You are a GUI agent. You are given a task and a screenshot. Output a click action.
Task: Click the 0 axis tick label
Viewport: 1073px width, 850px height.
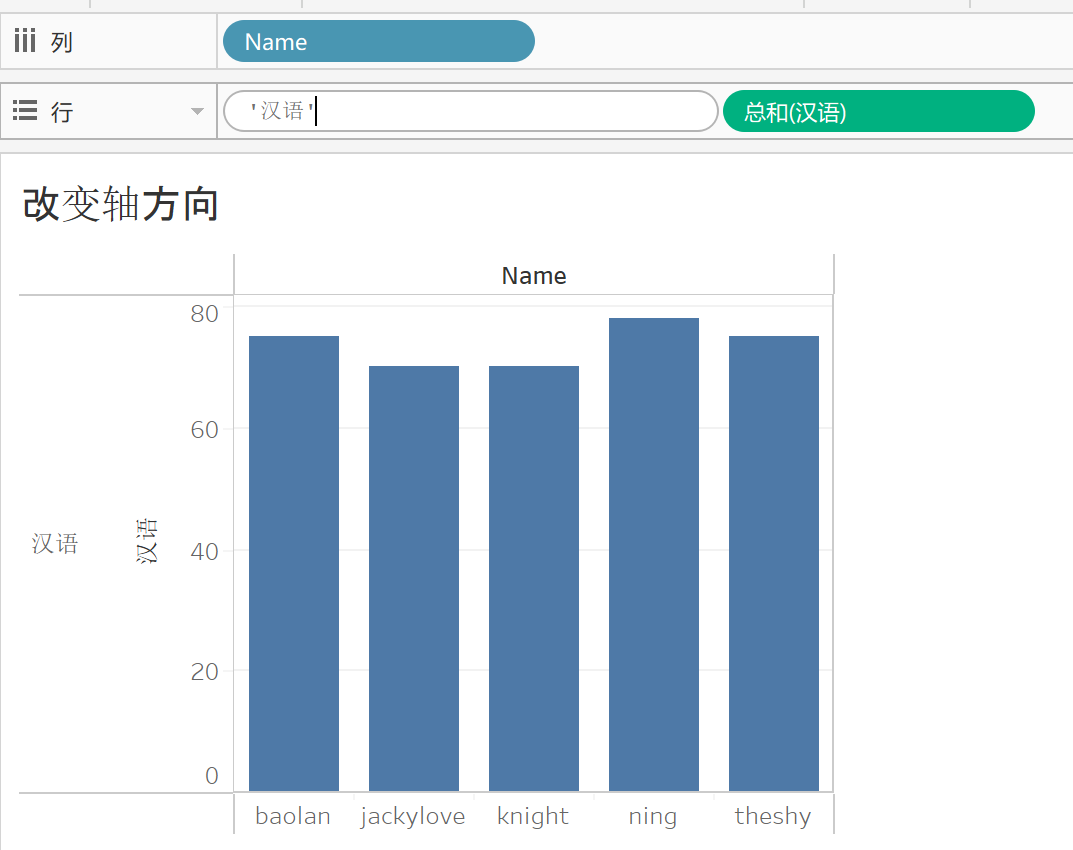pyautogui.click(x=212, y=776)
